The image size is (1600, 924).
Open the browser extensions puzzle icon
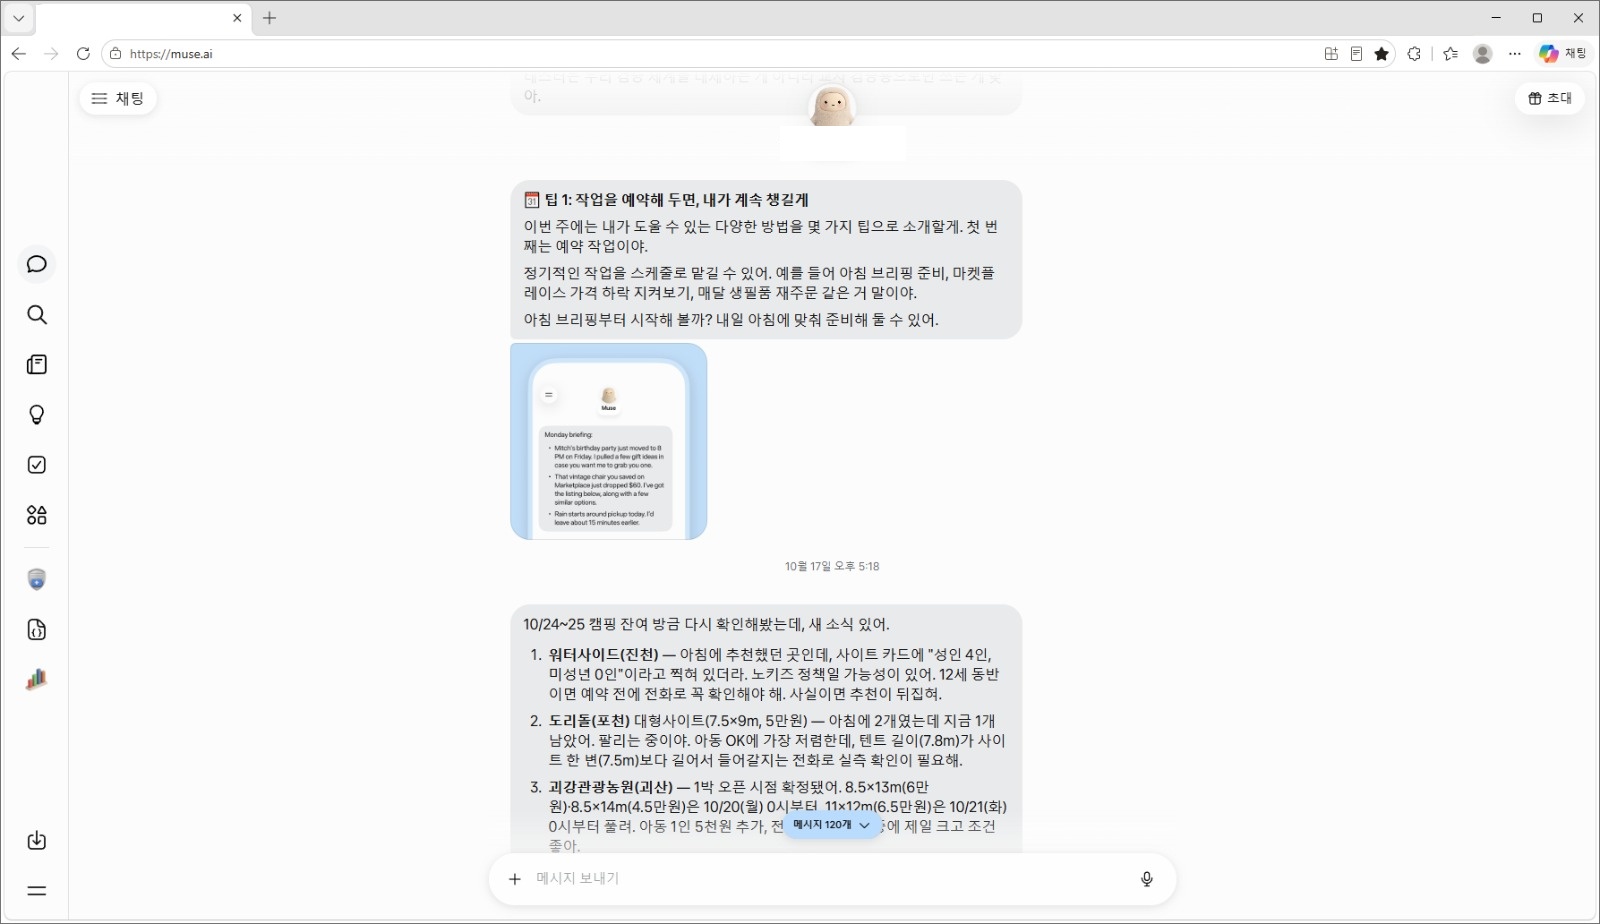(x=1414, y=54)
